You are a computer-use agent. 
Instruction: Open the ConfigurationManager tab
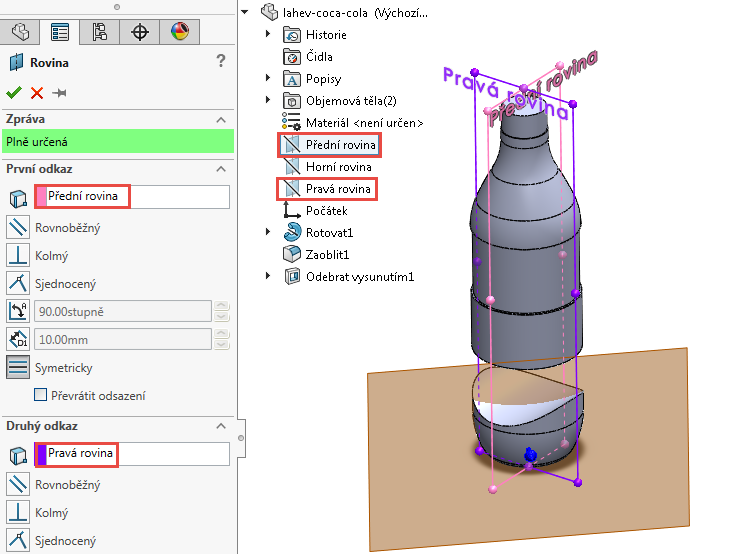pos(99,32)
